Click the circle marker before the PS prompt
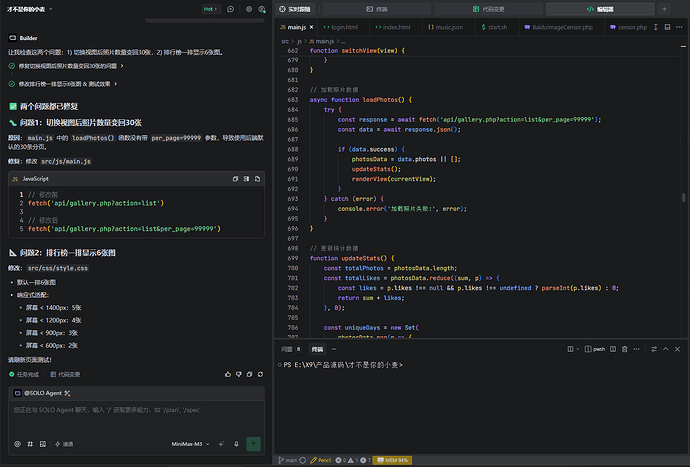Image resolution: width=690 pixels, height=467 pixels. [280, 365]
